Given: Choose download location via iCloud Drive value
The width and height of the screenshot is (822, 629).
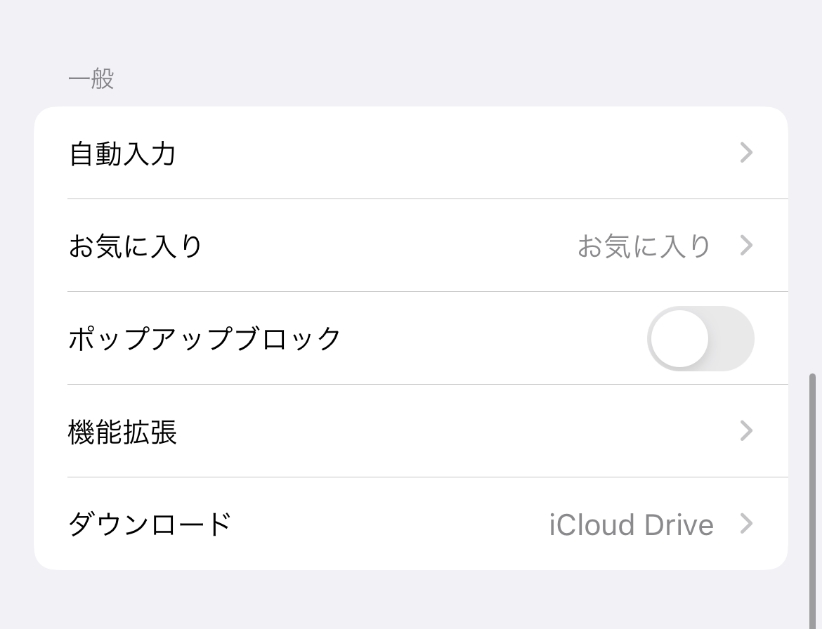Looking at the screenshot, I should (x=631, y=524).
